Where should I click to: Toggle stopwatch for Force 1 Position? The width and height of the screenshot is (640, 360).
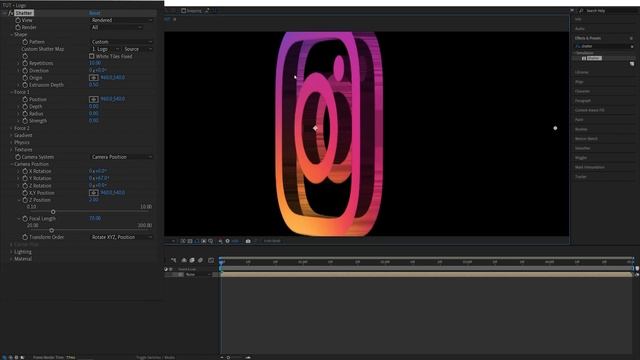click(25, 99)
